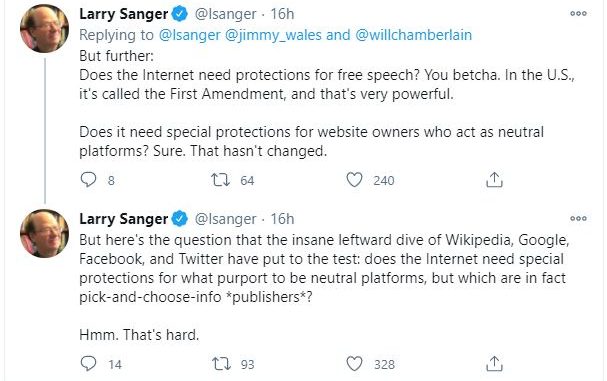Open the @jimmy_wales mention link
607x381 pixels.
coord(273,35)
